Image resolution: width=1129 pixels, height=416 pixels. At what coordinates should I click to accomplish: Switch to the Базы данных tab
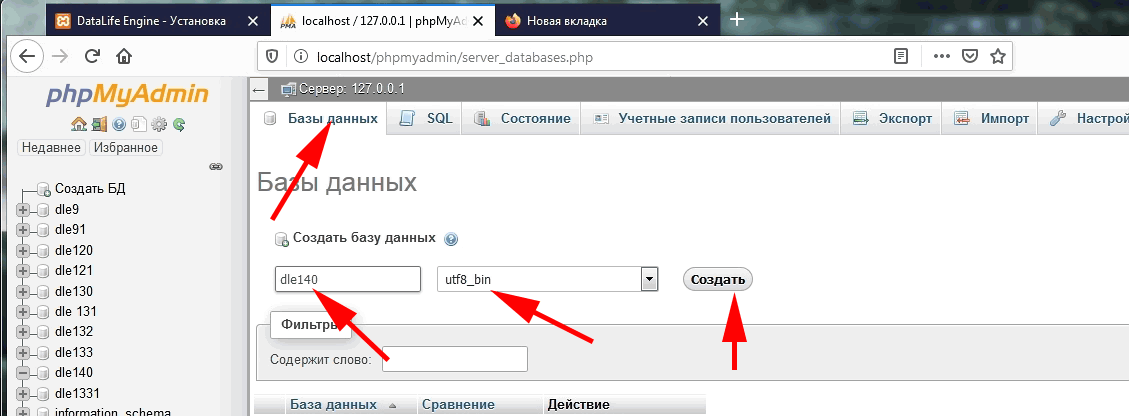coord(321,119)
